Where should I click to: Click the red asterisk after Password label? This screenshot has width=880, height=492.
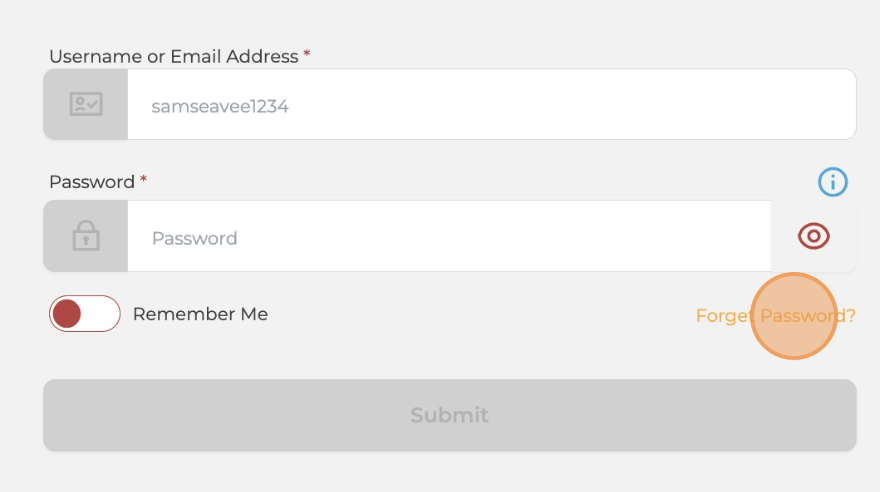click(x=143, y=180)
